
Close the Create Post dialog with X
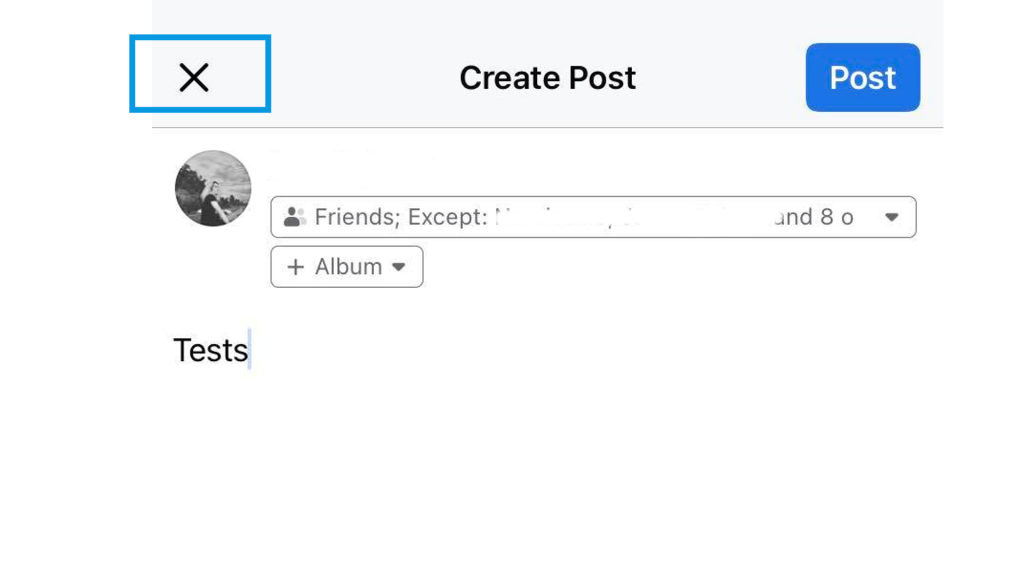(194, 78)
